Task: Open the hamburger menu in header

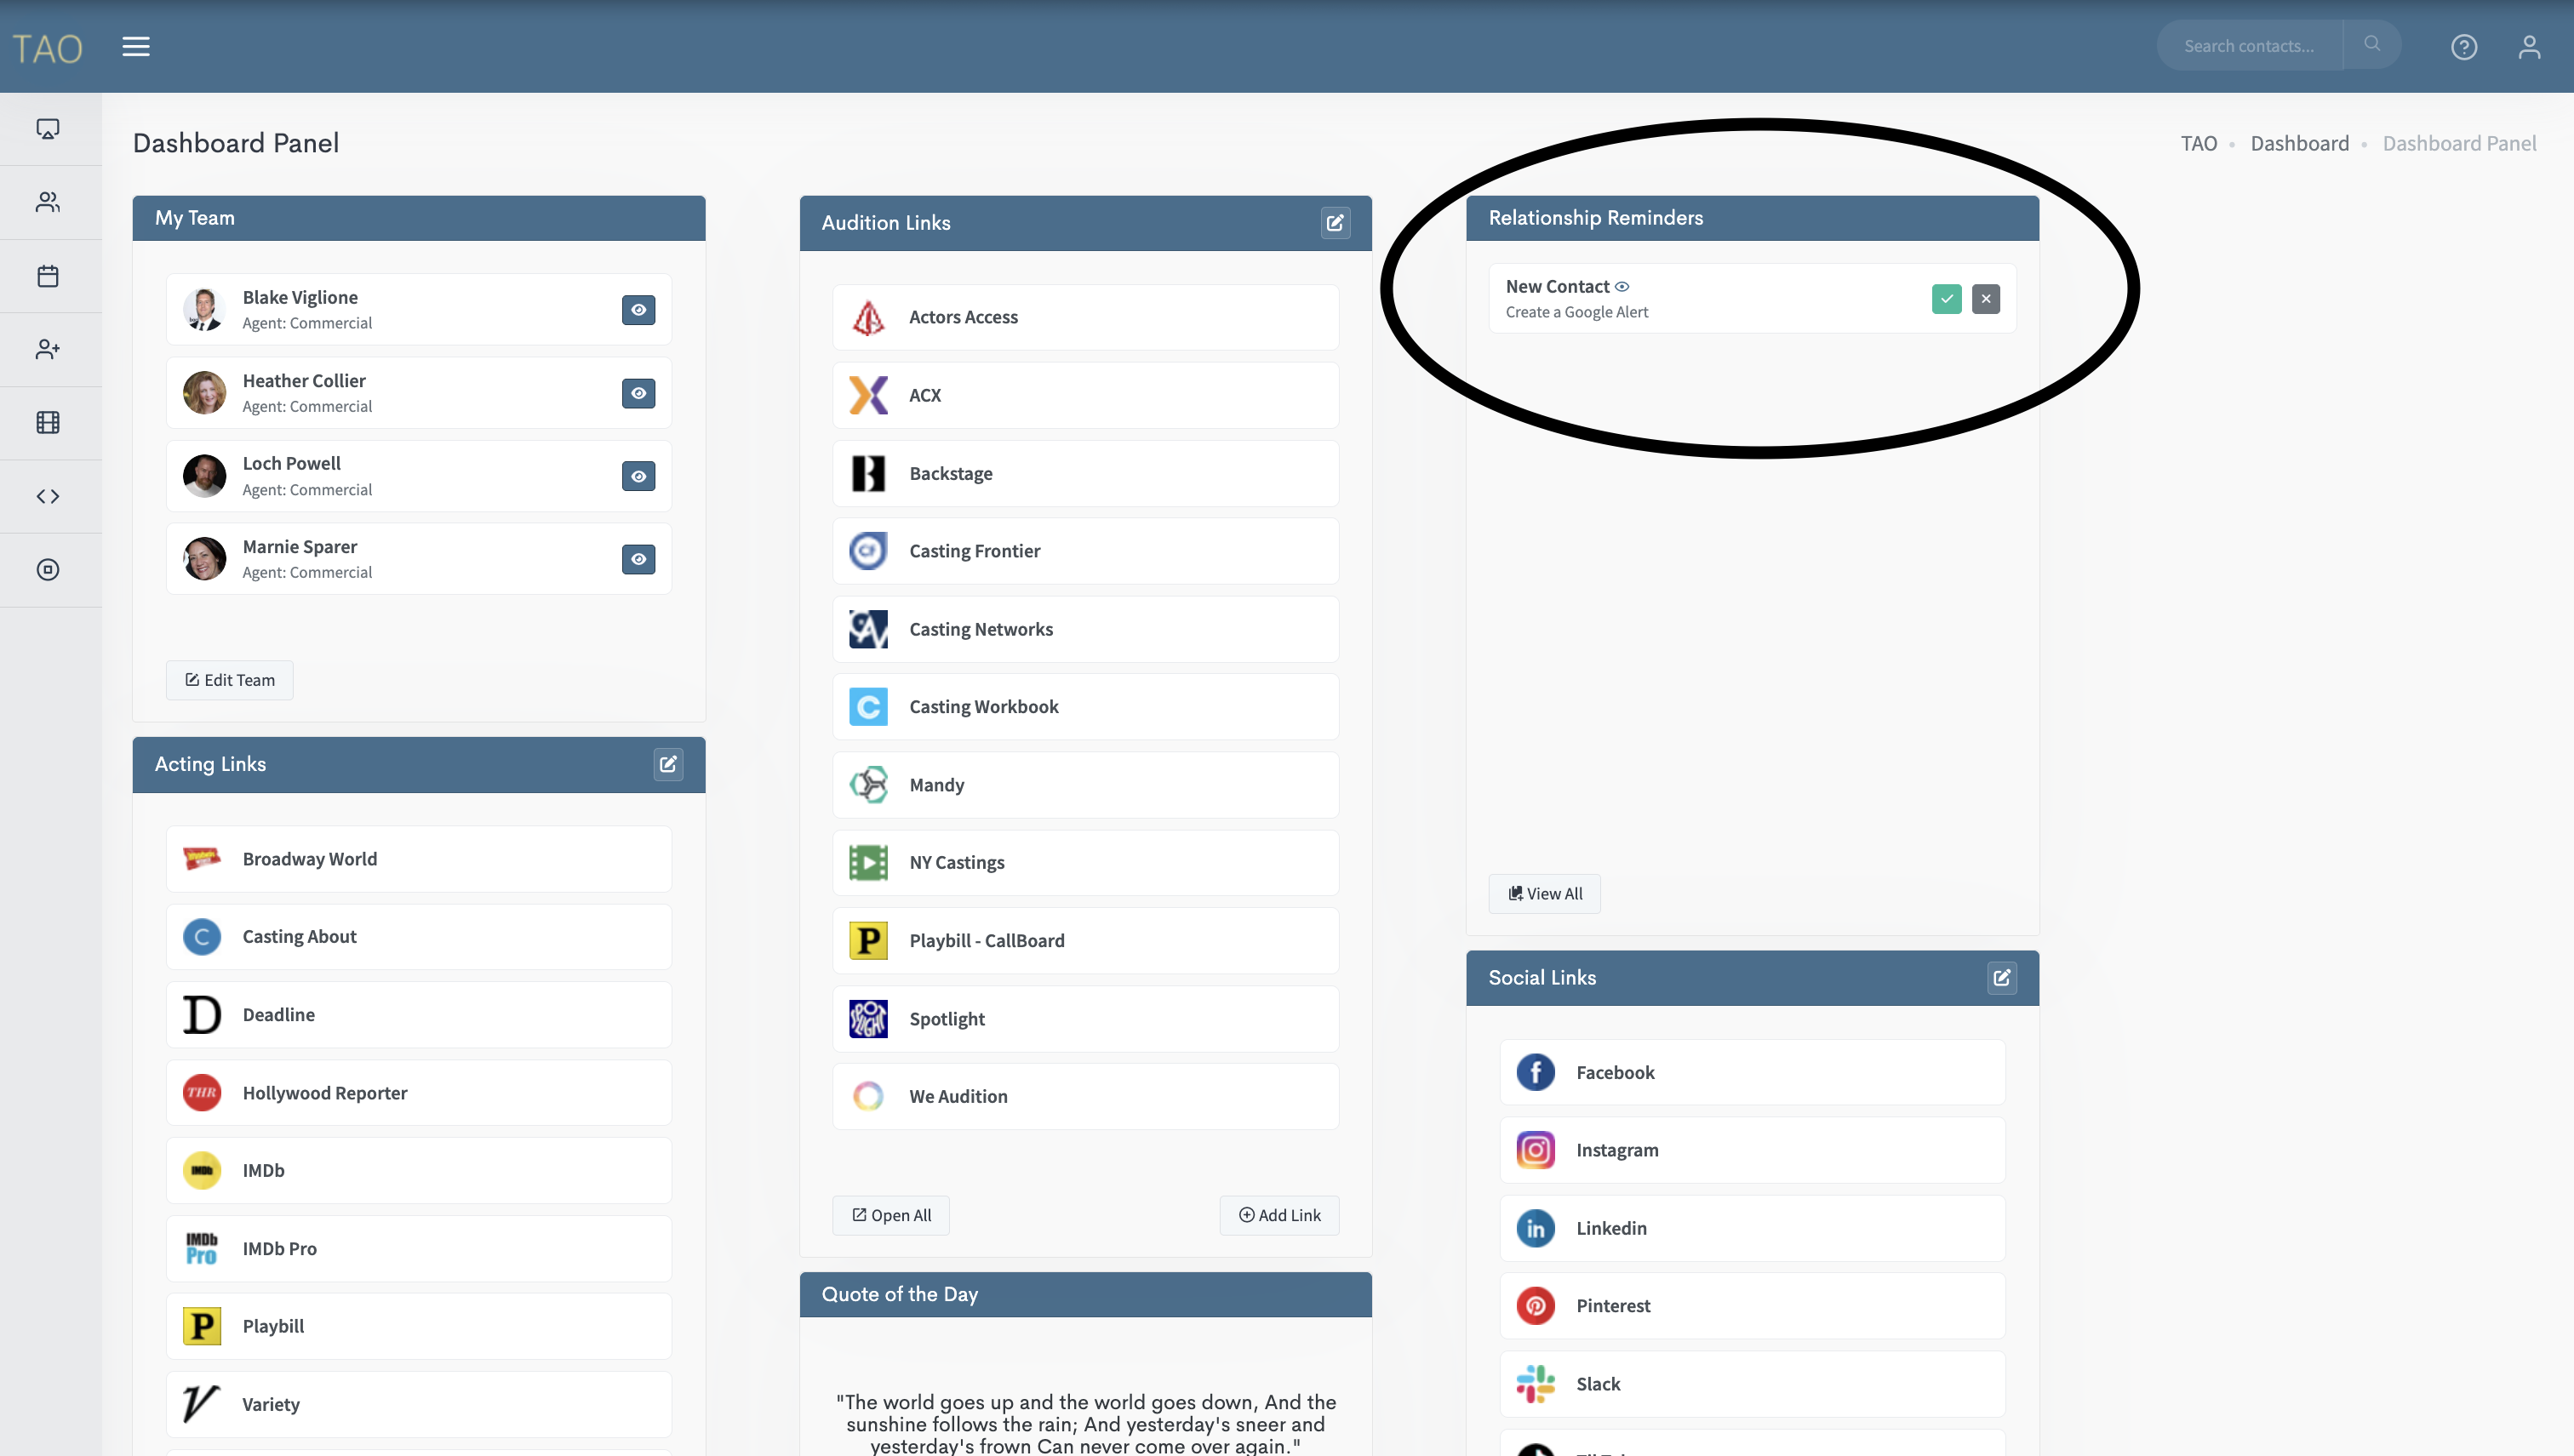Action: tap(136, 46)
